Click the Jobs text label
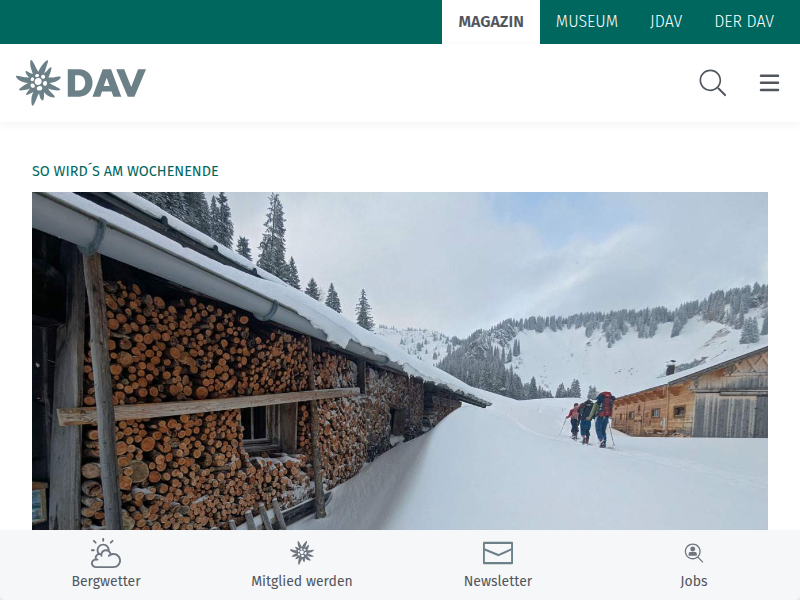Screen dimensions: 800x600 [693, 581]
